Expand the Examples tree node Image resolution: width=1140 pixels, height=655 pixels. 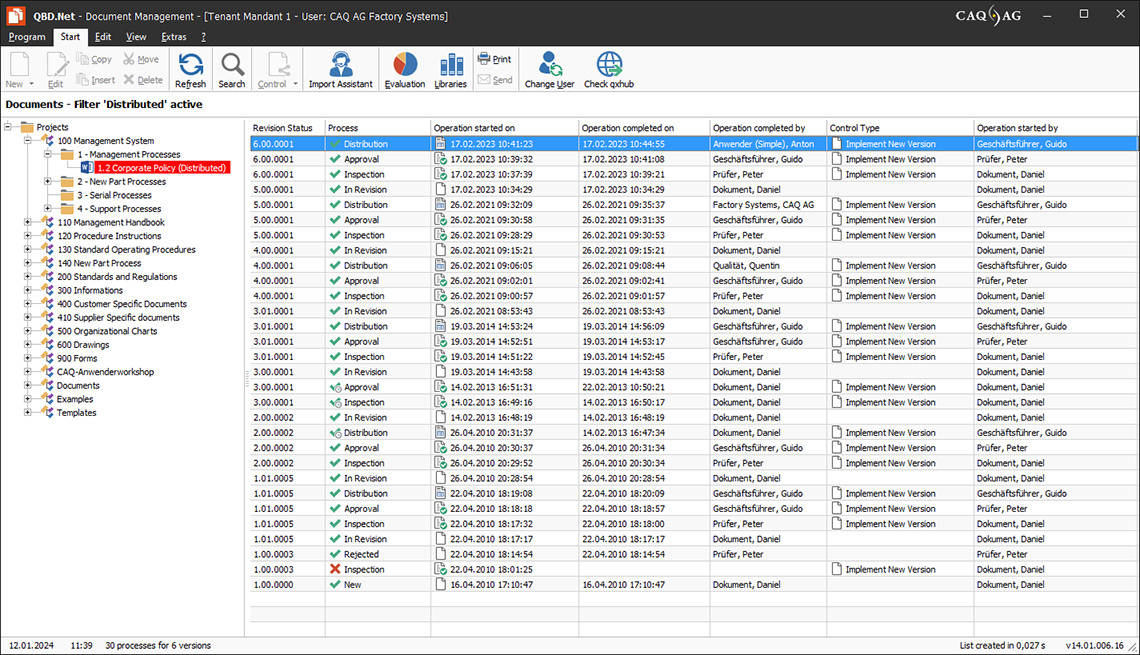pos(28,398)
